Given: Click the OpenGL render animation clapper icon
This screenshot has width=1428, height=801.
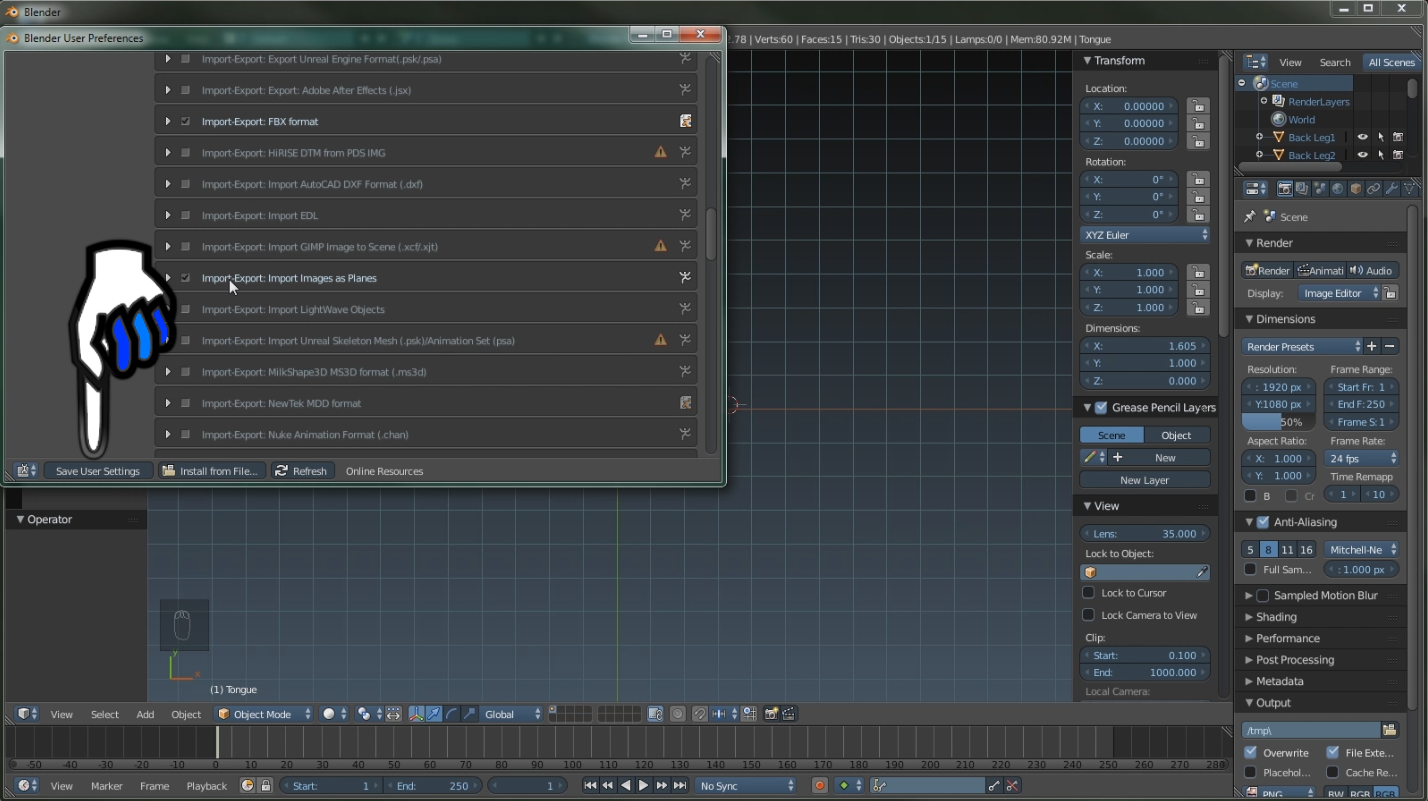Looking at the screenshot, I should click(789, 714).
